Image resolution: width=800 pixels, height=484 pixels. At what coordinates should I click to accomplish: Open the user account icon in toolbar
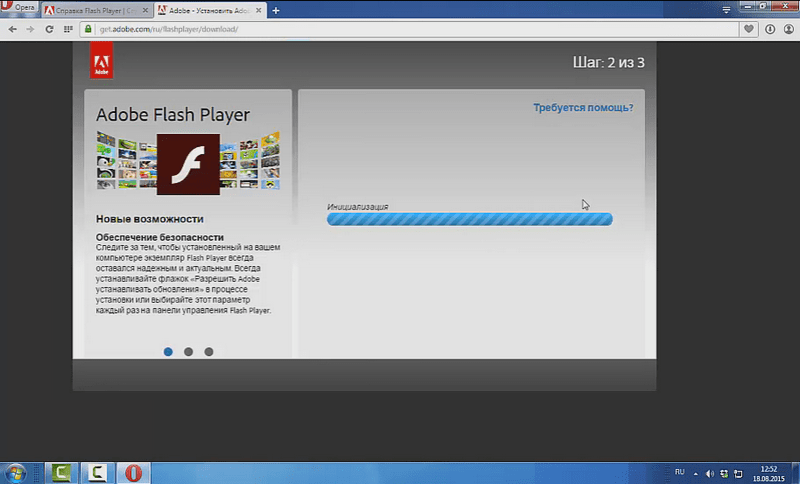[789, 29]
